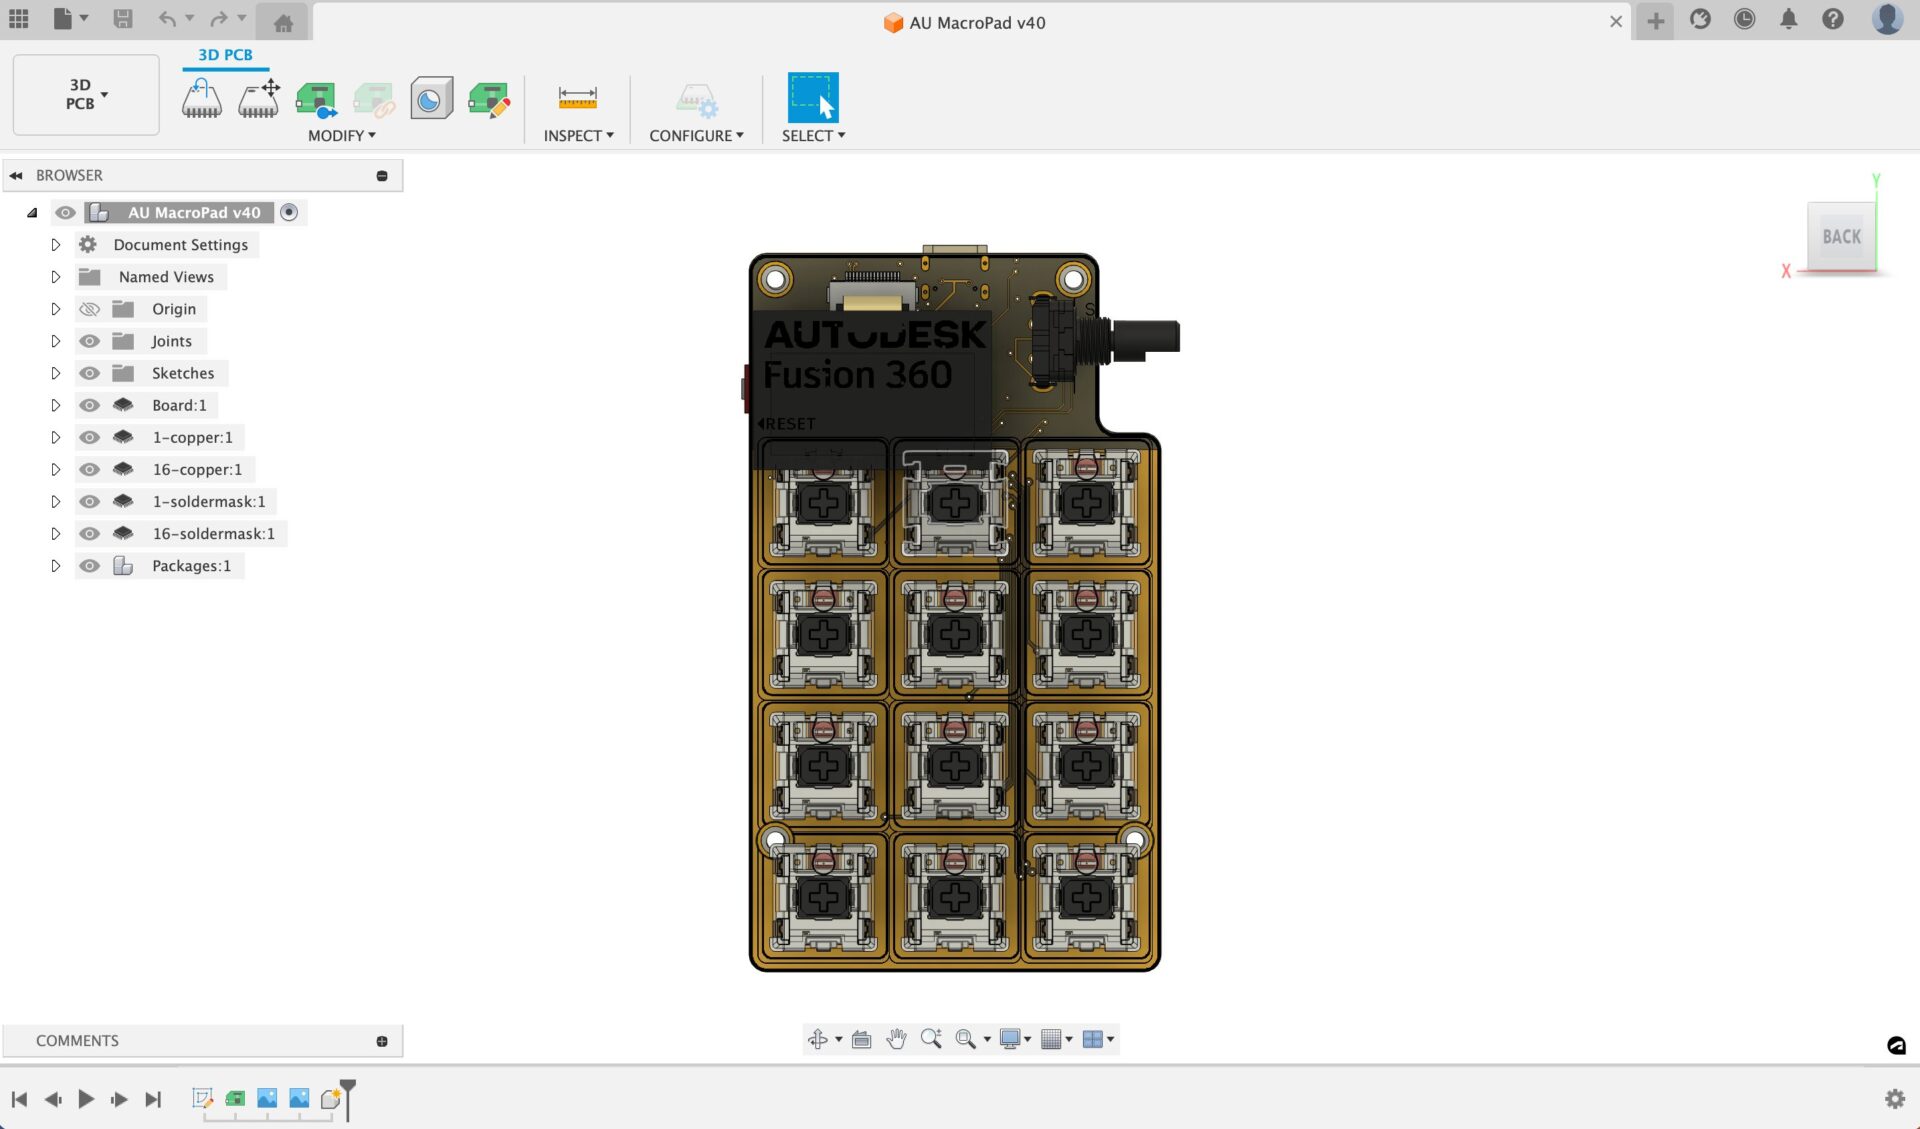
Task: Switch to the 3D PCB tab
Action: coord(225,55)
